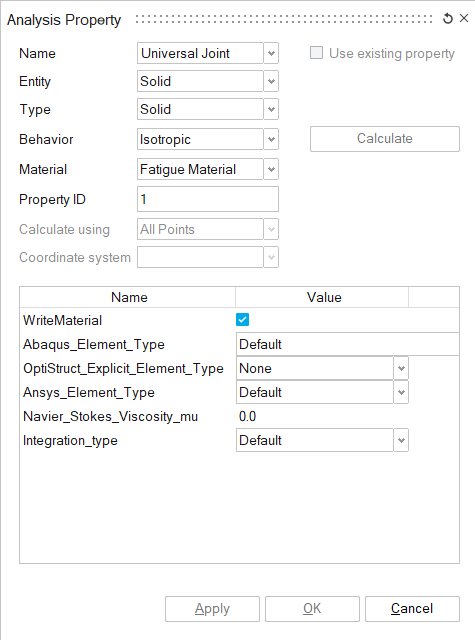Screen dimensions: 475x640
Task: Expand the Entity dropdown
Action: point(271,81)
